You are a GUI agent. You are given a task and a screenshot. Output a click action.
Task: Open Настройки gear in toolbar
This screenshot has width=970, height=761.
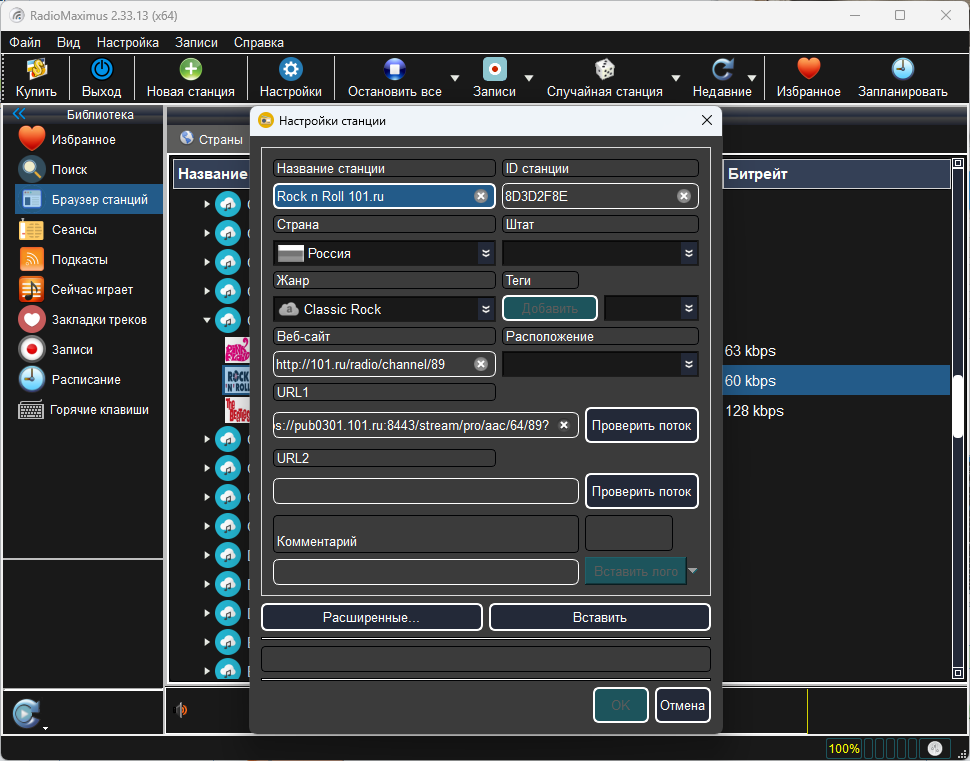pos(290,69)
